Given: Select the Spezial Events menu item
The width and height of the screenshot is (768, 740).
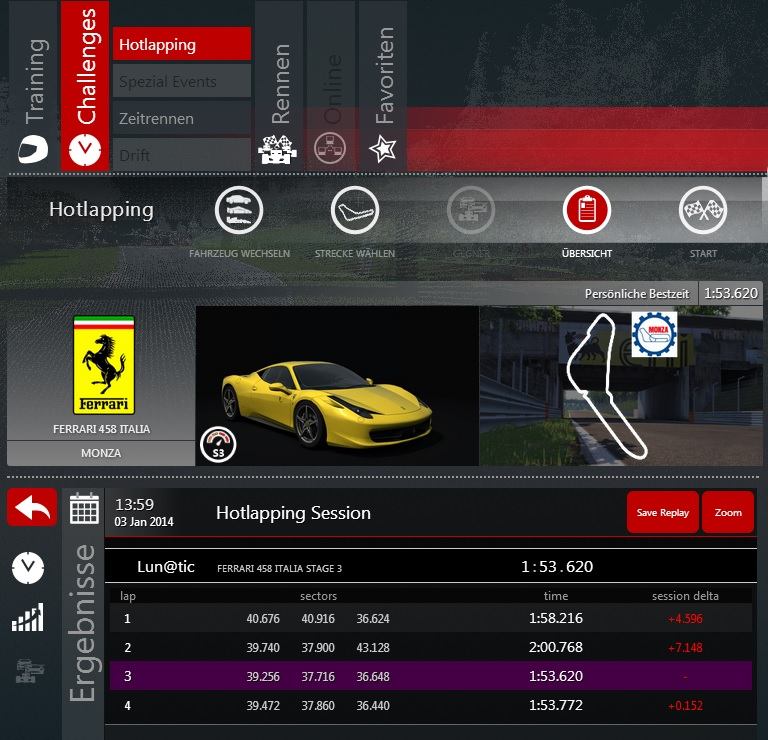Looking at the screenshot, I should point(182,81).
